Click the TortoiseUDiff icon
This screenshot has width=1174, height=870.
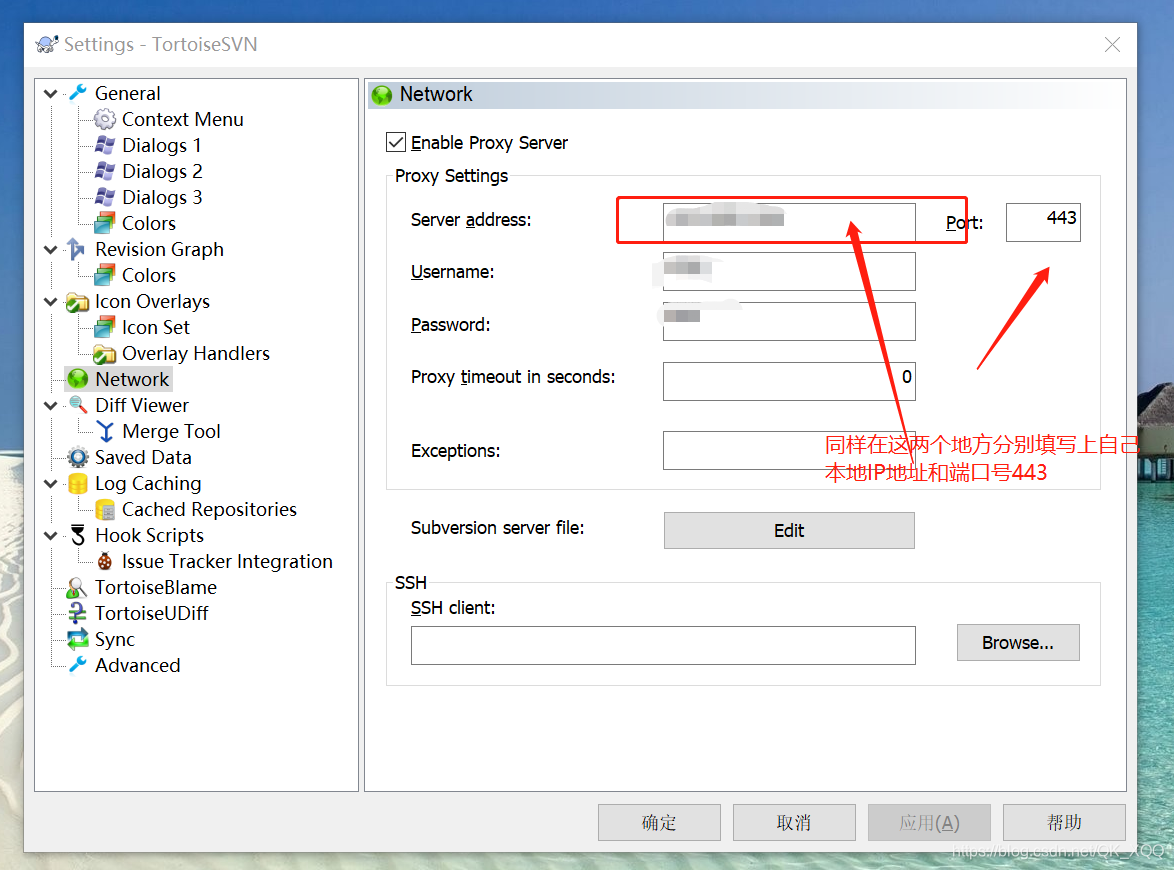click(x=77, y=613)
